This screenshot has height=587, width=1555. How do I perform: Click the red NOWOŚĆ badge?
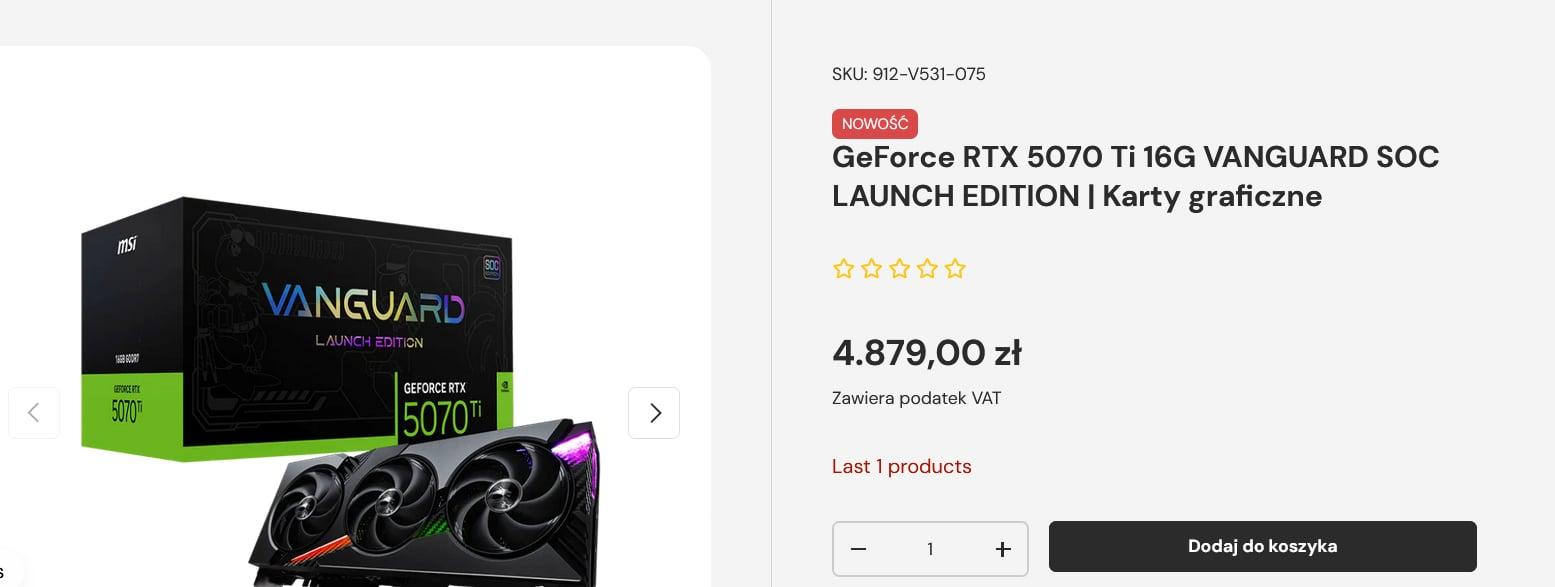click(875, 124)
